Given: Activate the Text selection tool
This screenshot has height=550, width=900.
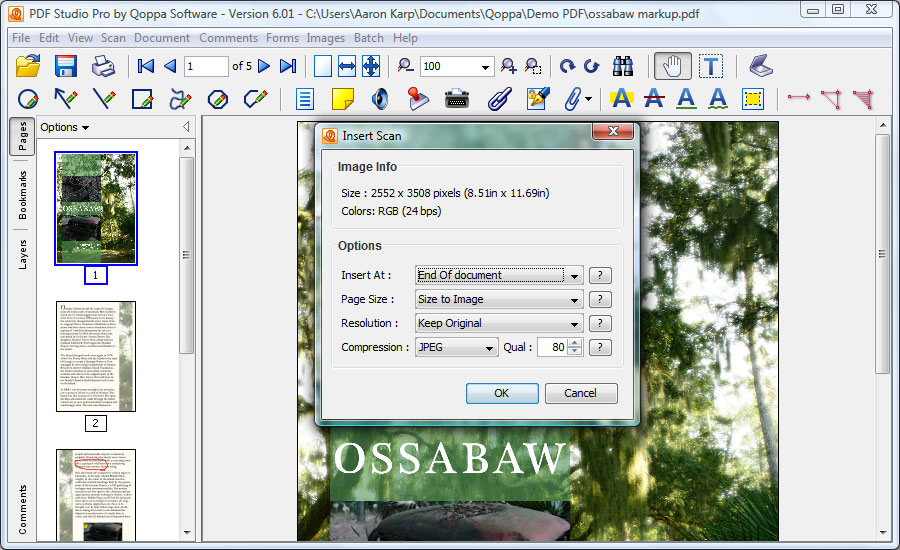Looking at the screenshot, I should [x=711, y=66].
